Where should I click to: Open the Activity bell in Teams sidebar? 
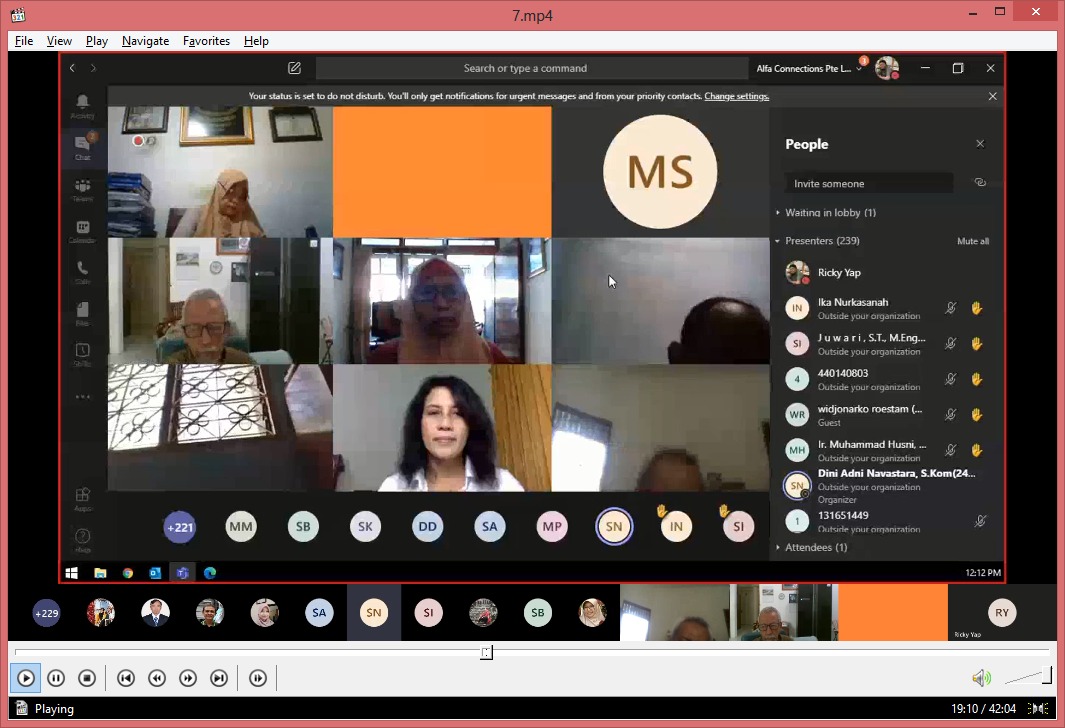pyautogui.click(x=83, y=105)
